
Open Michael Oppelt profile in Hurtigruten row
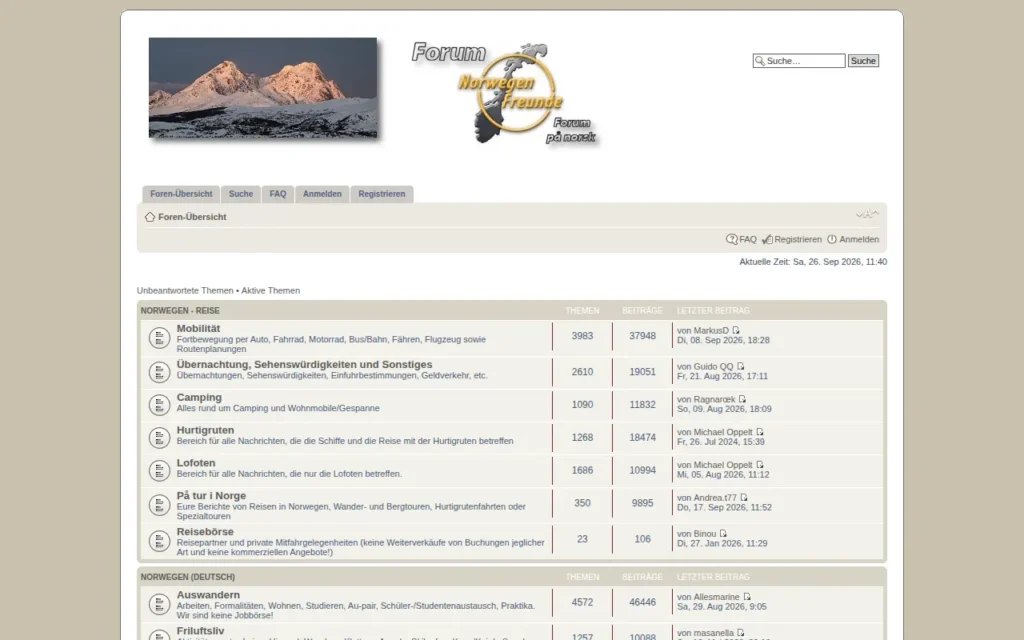(x=722, y=432)
